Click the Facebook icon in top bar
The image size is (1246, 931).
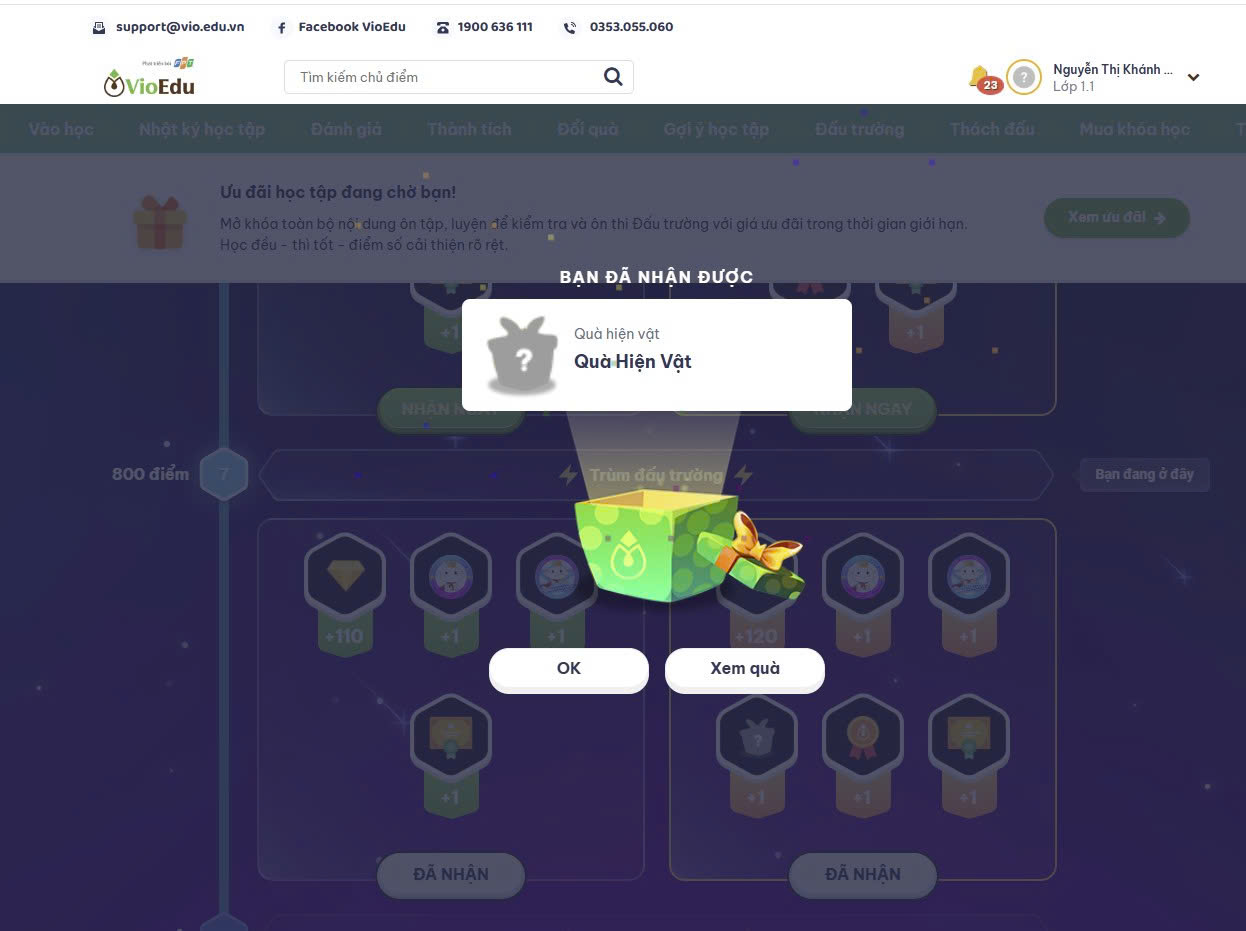point(281,28)
